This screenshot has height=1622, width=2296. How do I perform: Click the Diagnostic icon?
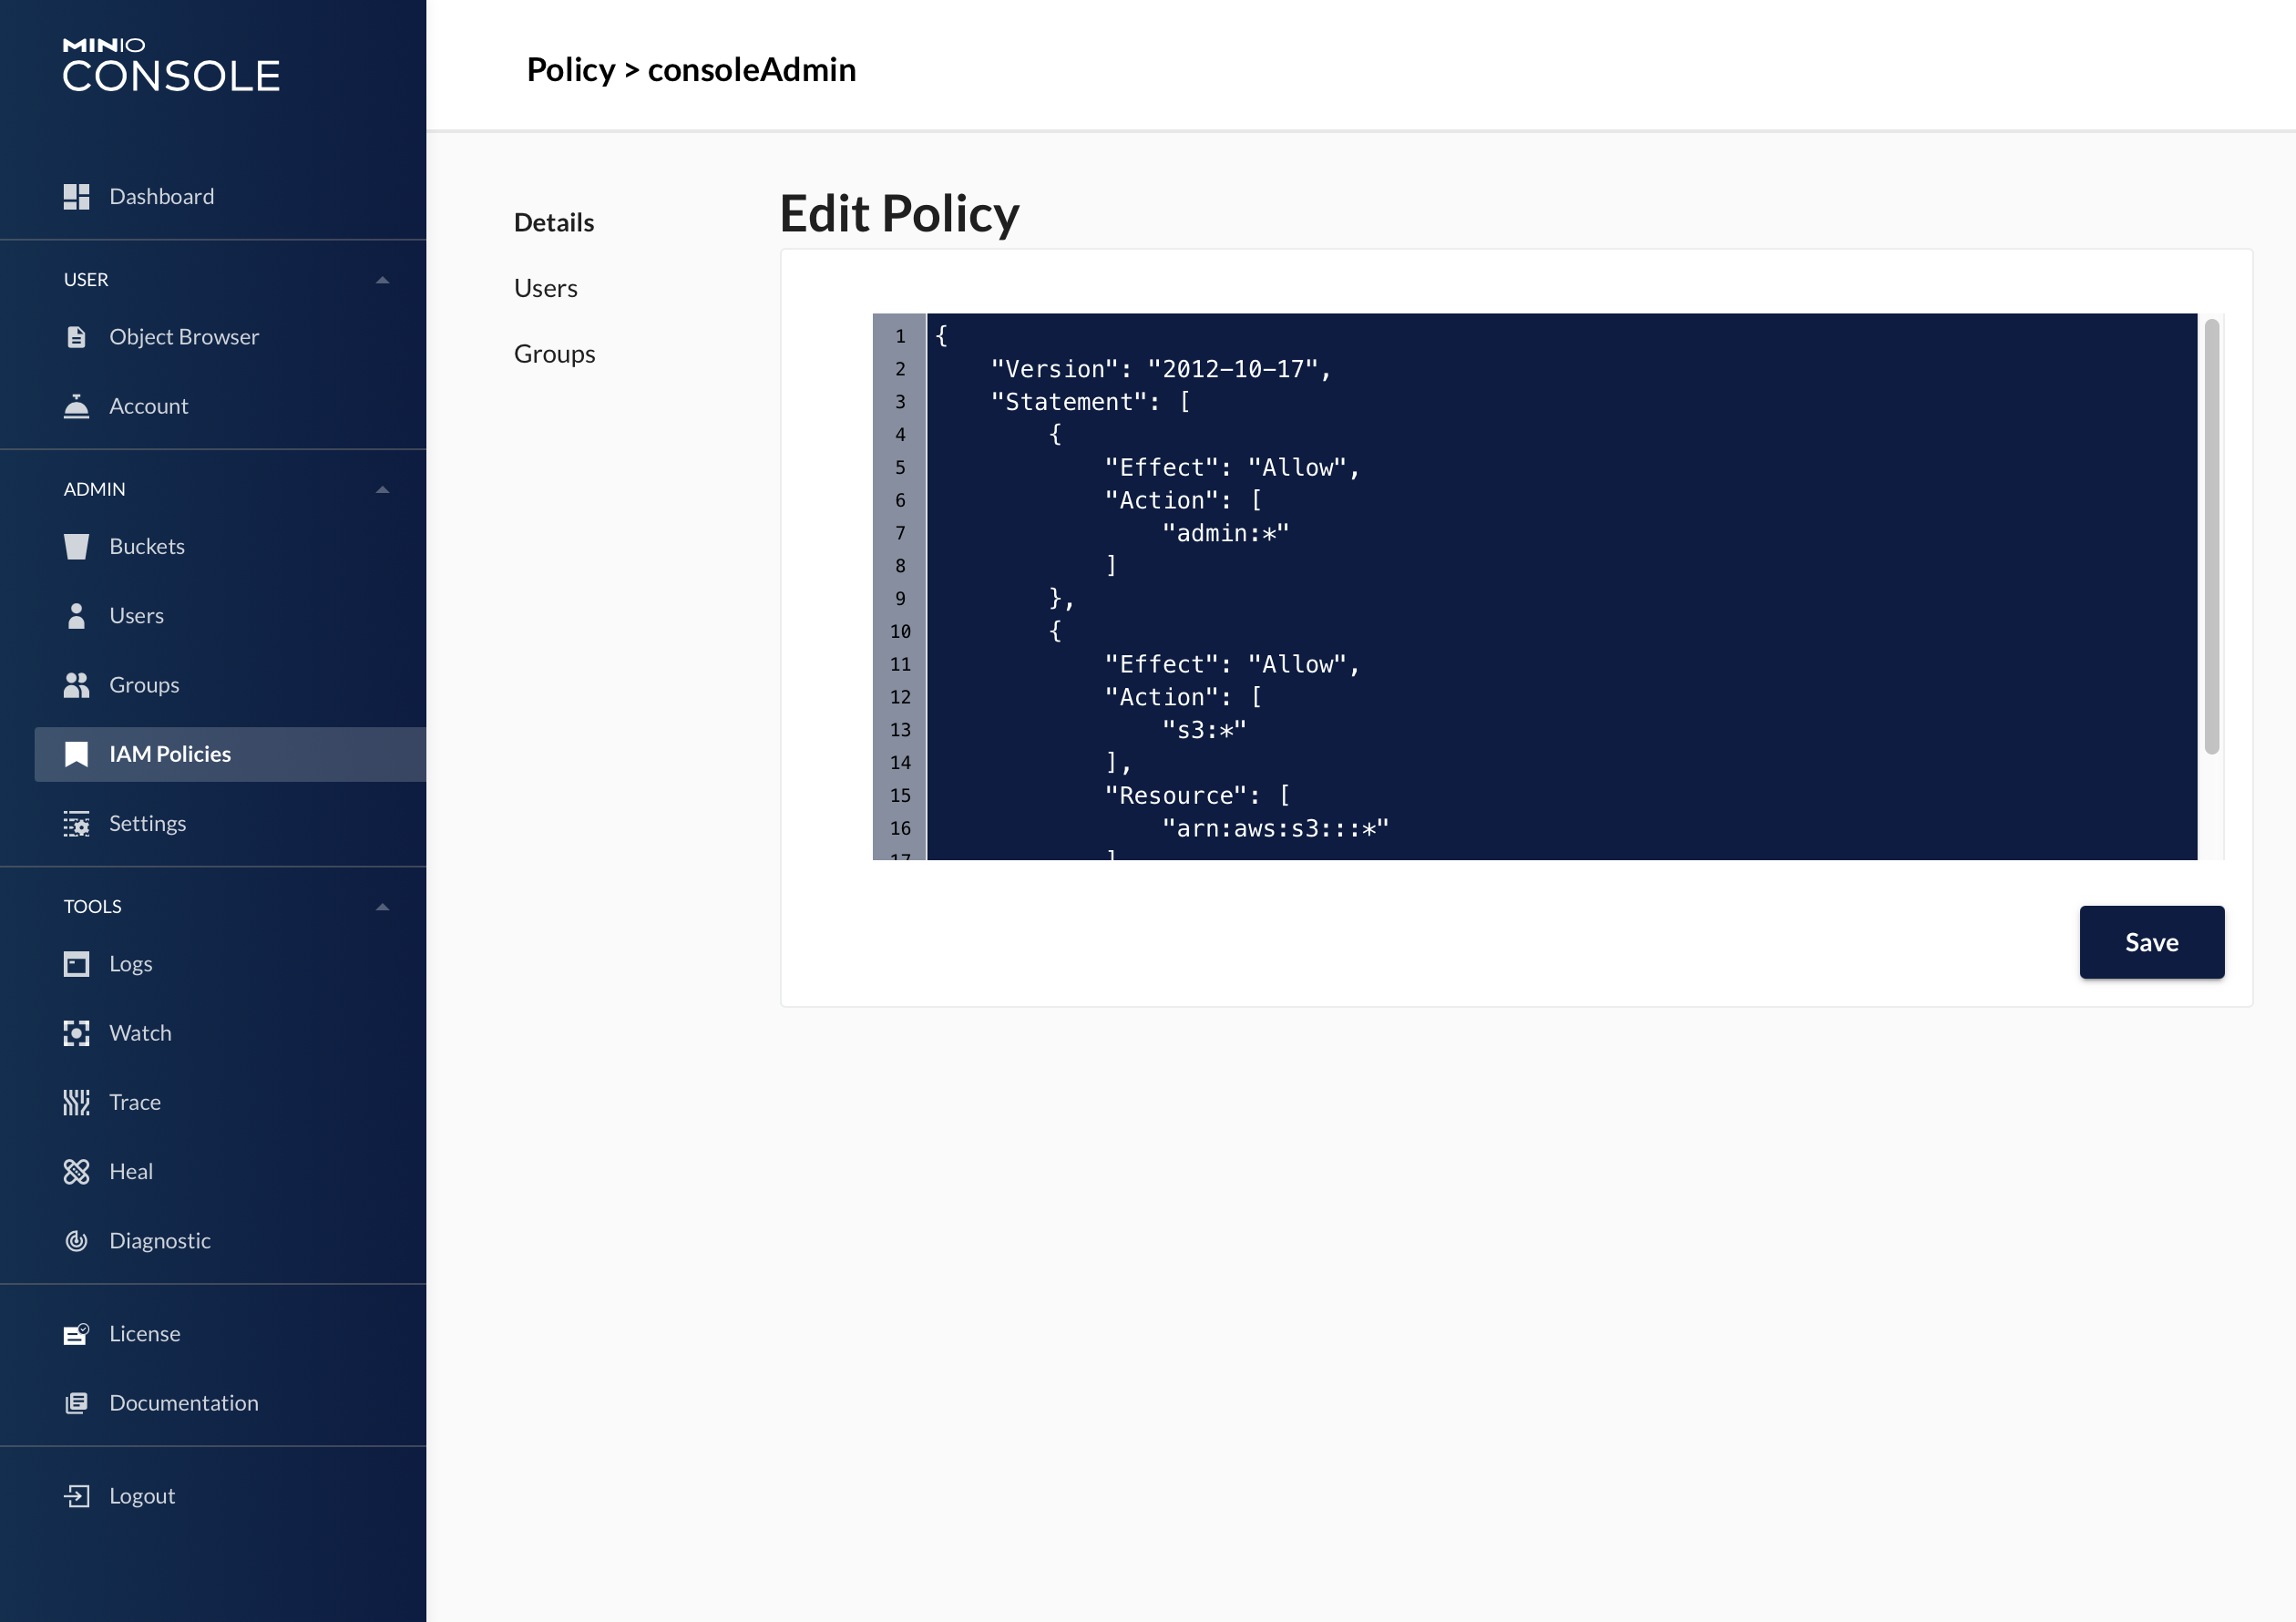tap(76, 1241)
